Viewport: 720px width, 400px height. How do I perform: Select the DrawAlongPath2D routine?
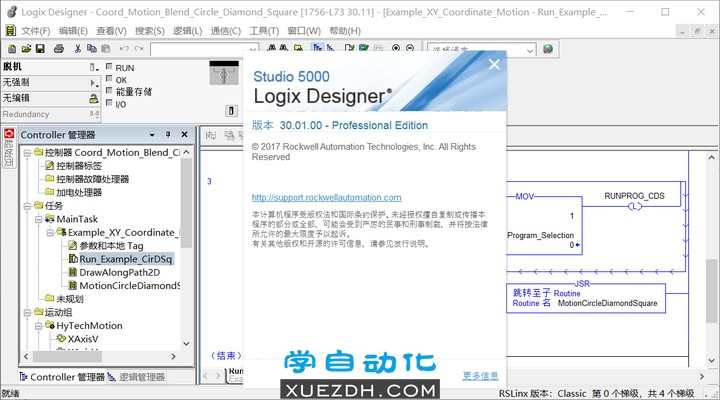(119, 272)
